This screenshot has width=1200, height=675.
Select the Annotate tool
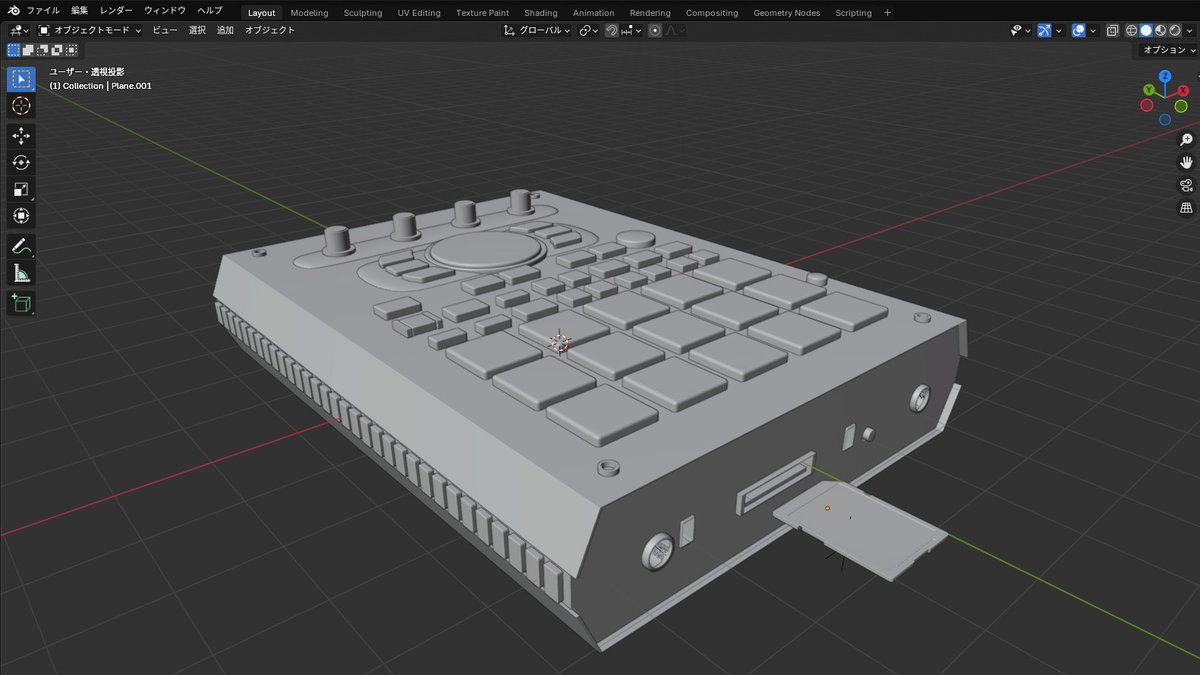pos(20,246)
